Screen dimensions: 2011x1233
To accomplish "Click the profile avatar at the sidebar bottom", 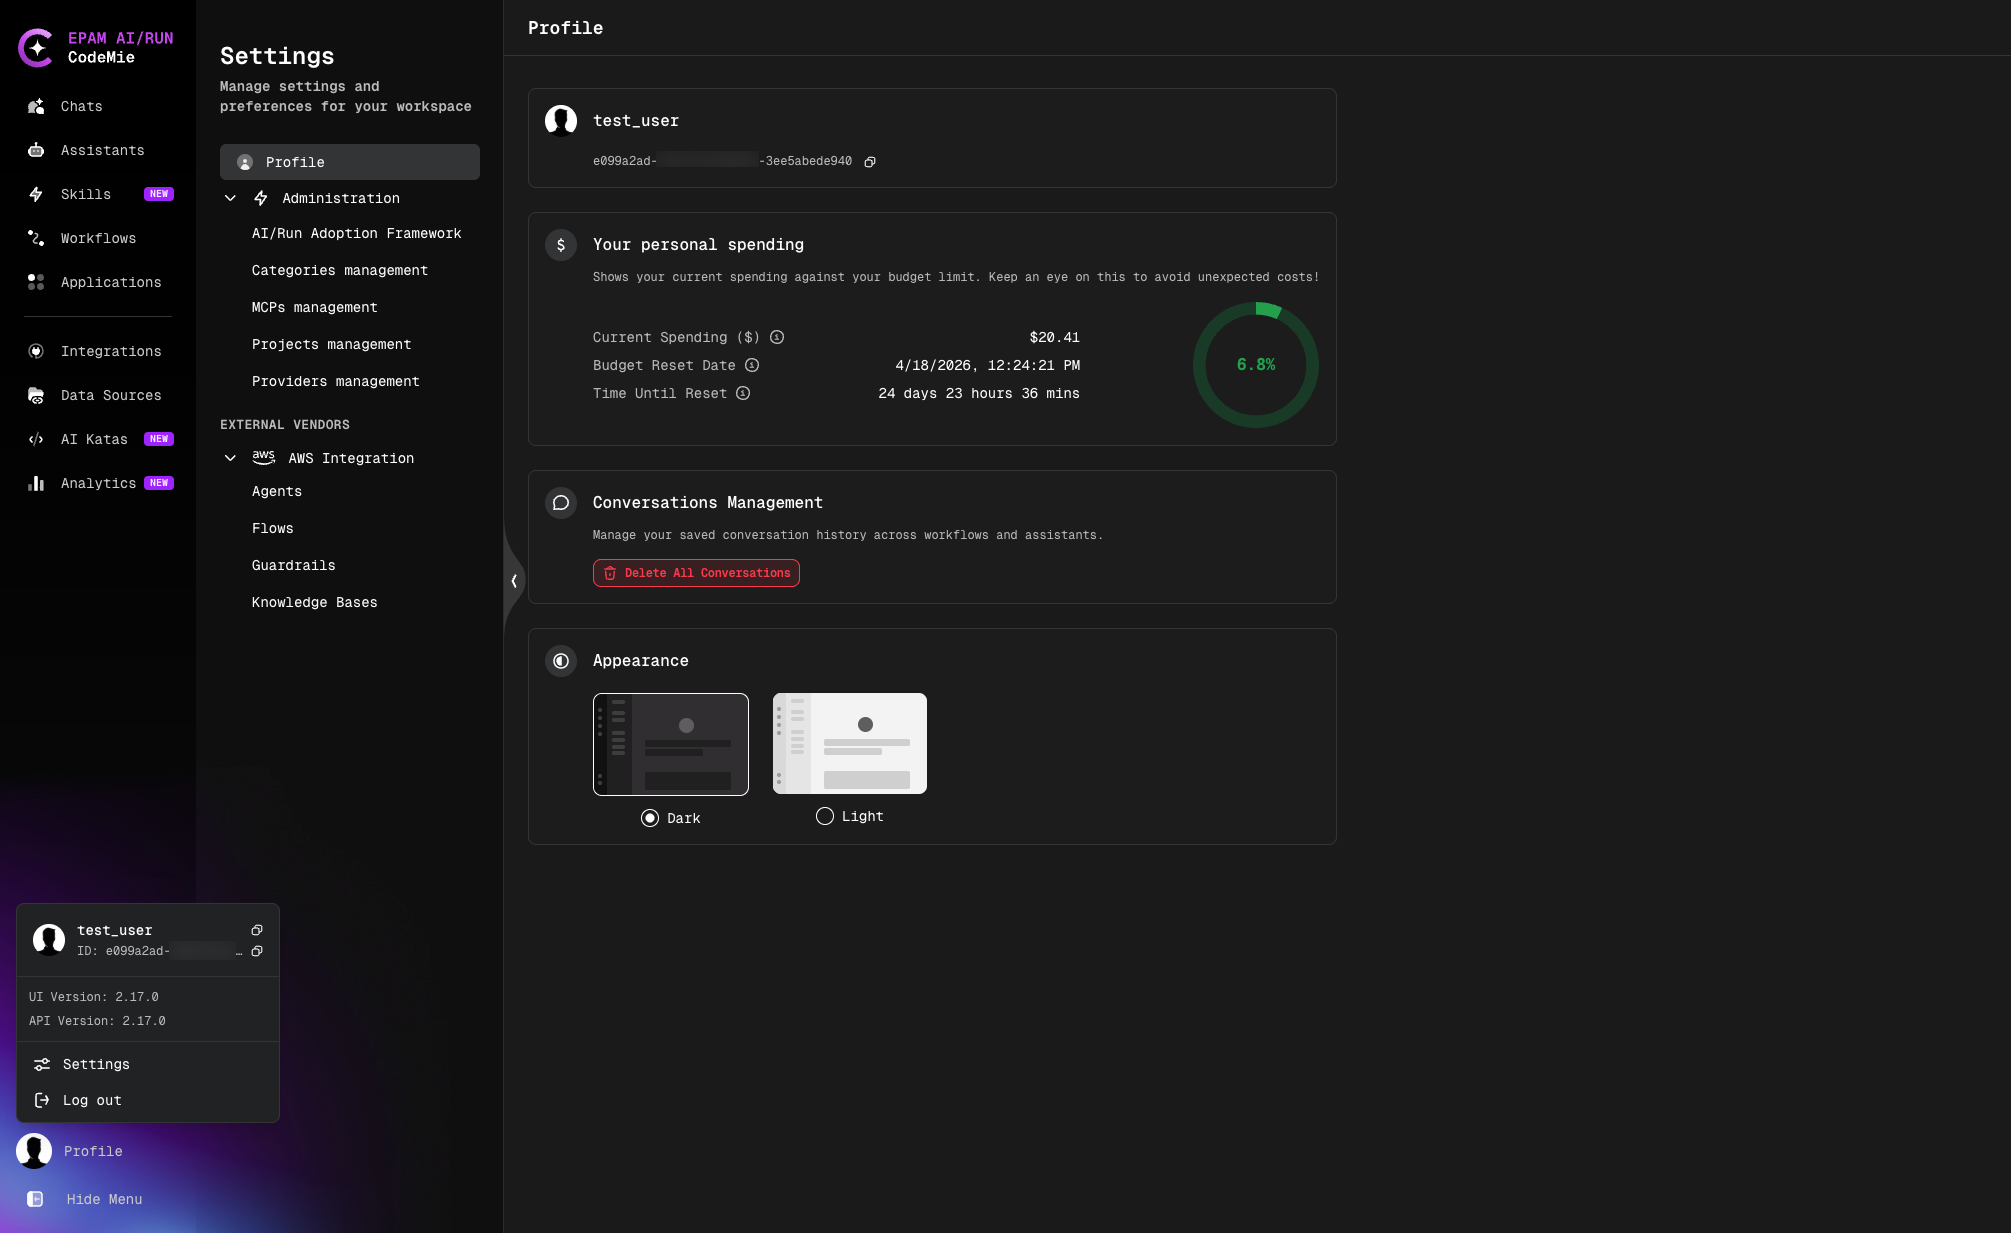I will click(34, 1151).
